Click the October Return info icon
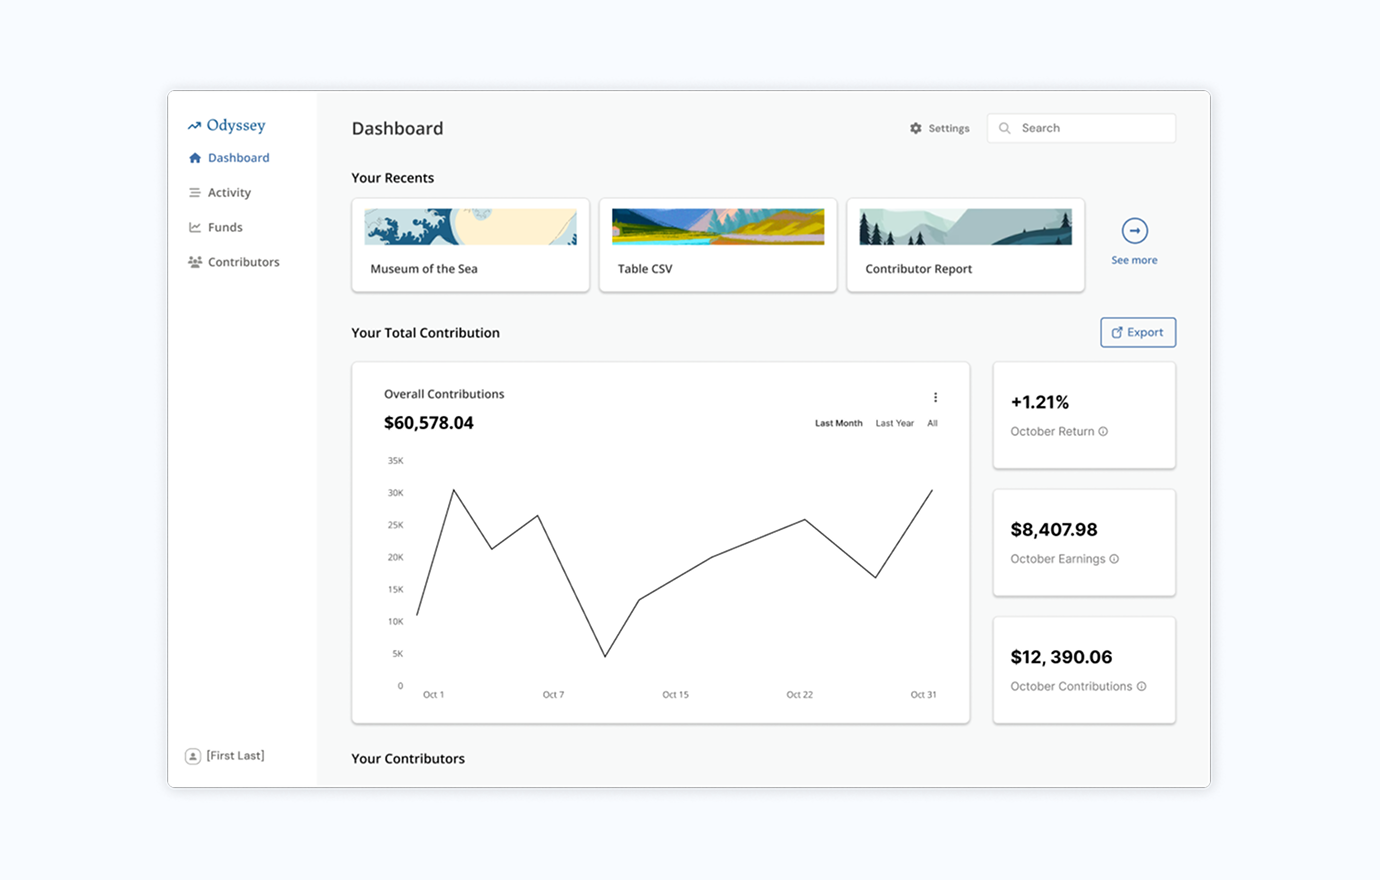Image resolution: width=1380 pixels, height=880 pixels. (x=1101, y=431)
